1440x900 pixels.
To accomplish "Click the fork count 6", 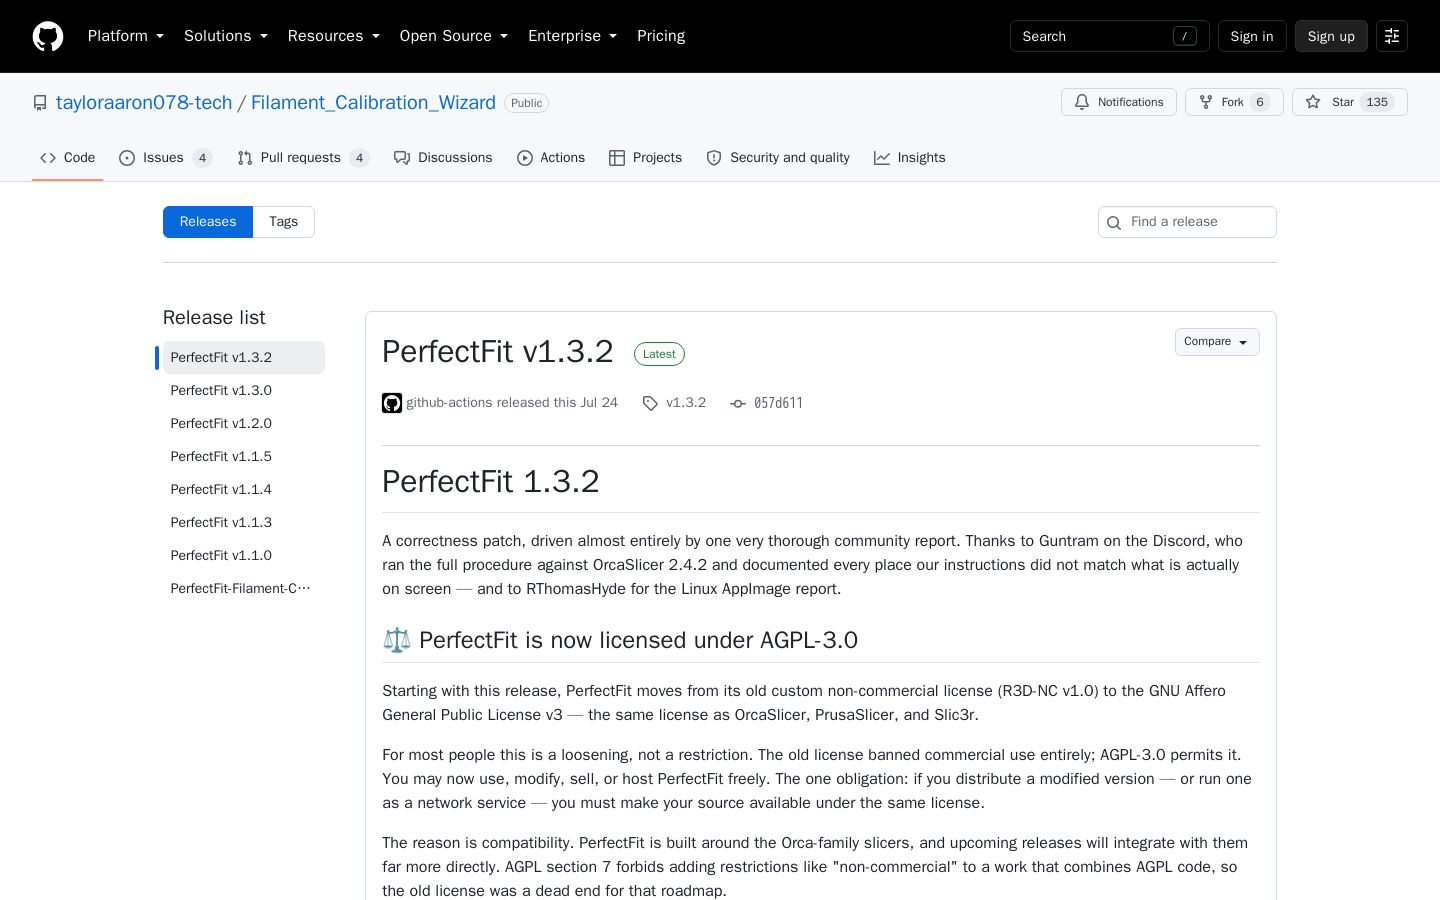I will coord(1260,102).
